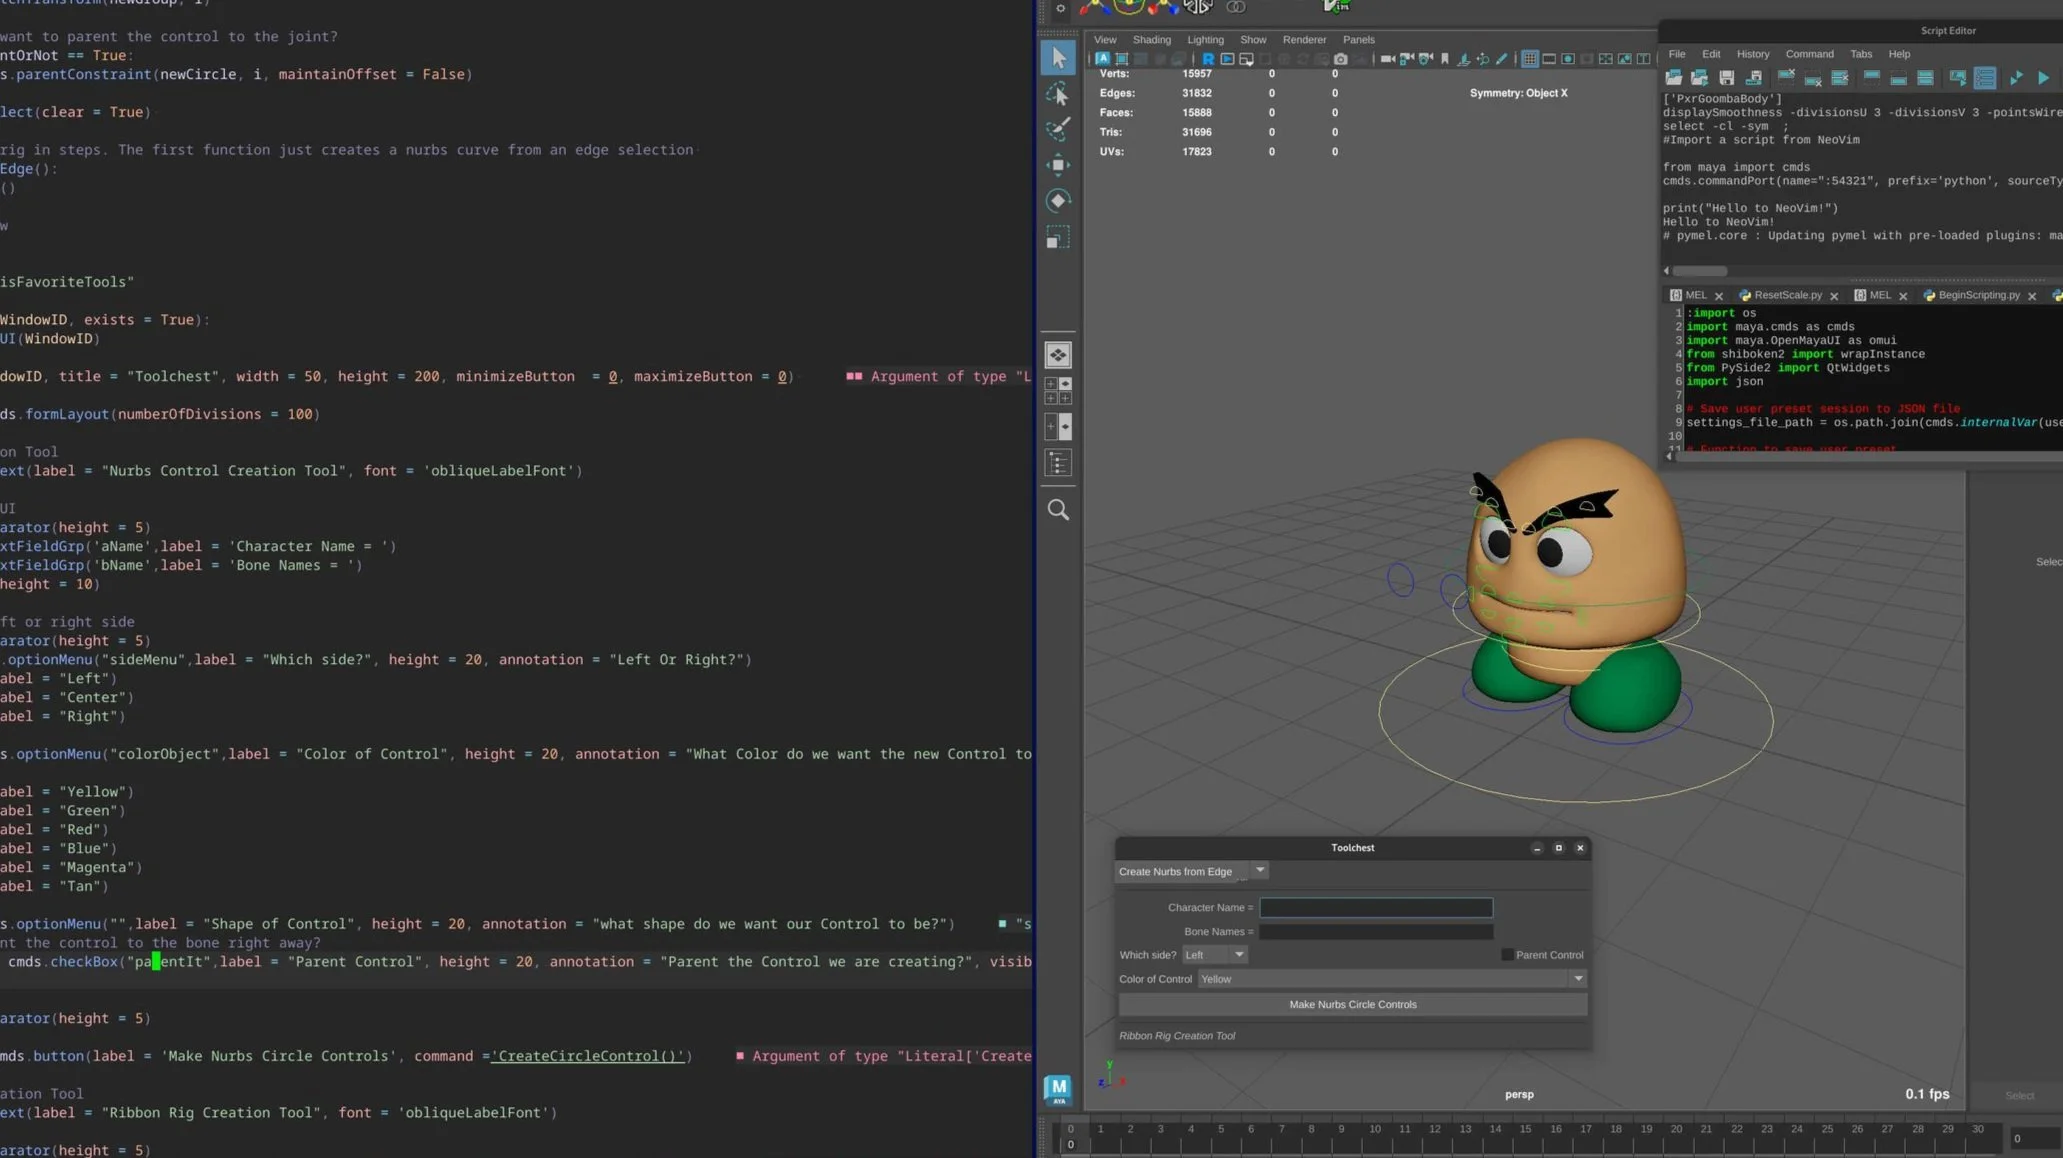Image resolution: width=2063 pixels, height=1158 pixels.
Task: Execute script with the single play icon
Action: tap(2043, 78)
